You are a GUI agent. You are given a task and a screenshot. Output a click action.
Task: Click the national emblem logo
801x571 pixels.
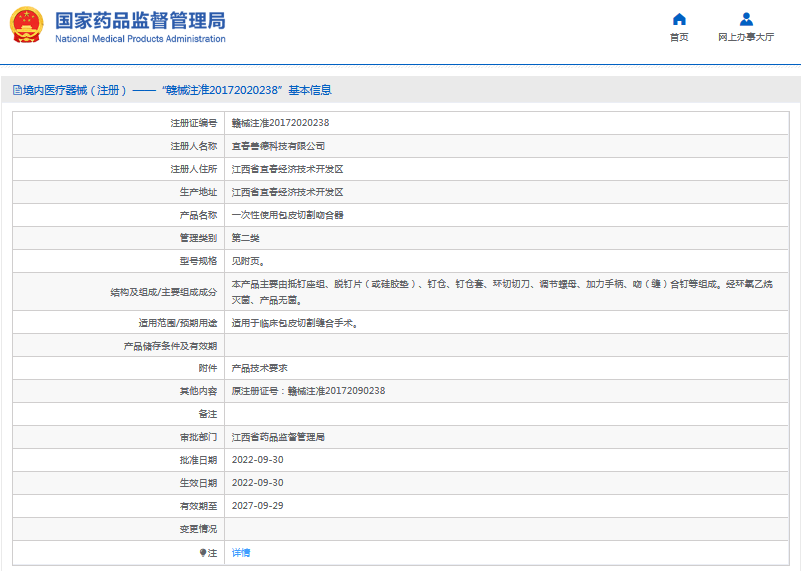point(27,25)
